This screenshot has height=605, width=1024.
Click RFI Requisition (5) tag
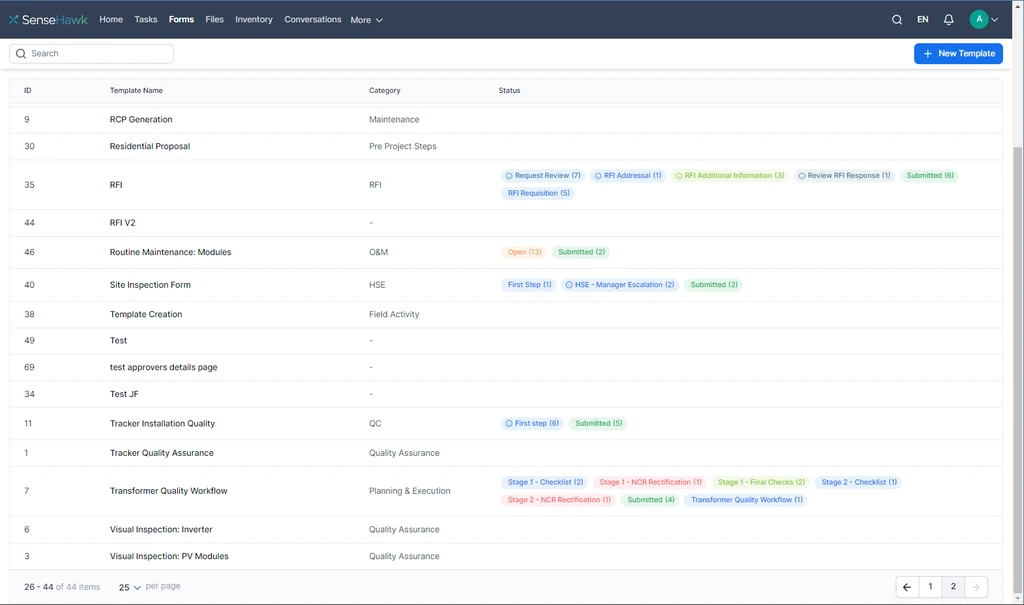pos(538,193)
